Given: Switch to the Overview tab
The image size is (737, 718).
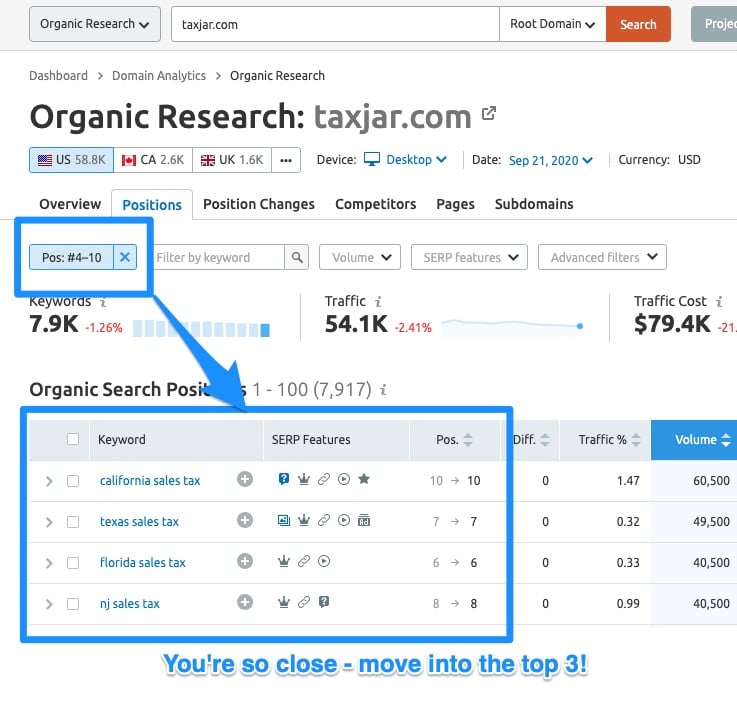Looking at the screenshot, I should 70,204.
